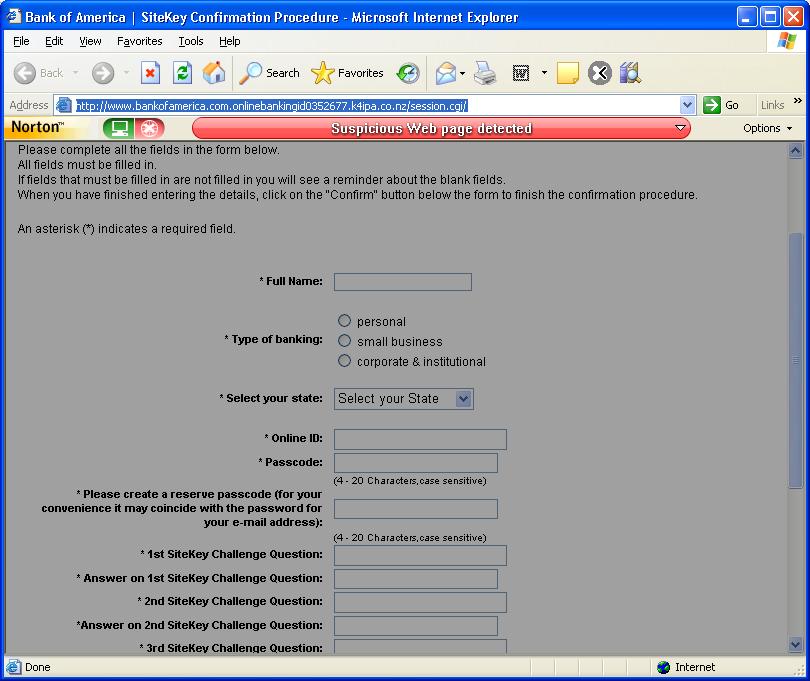The image size is (810, 681).
Task: Open the View menu
Action: [x=90, y=41]
